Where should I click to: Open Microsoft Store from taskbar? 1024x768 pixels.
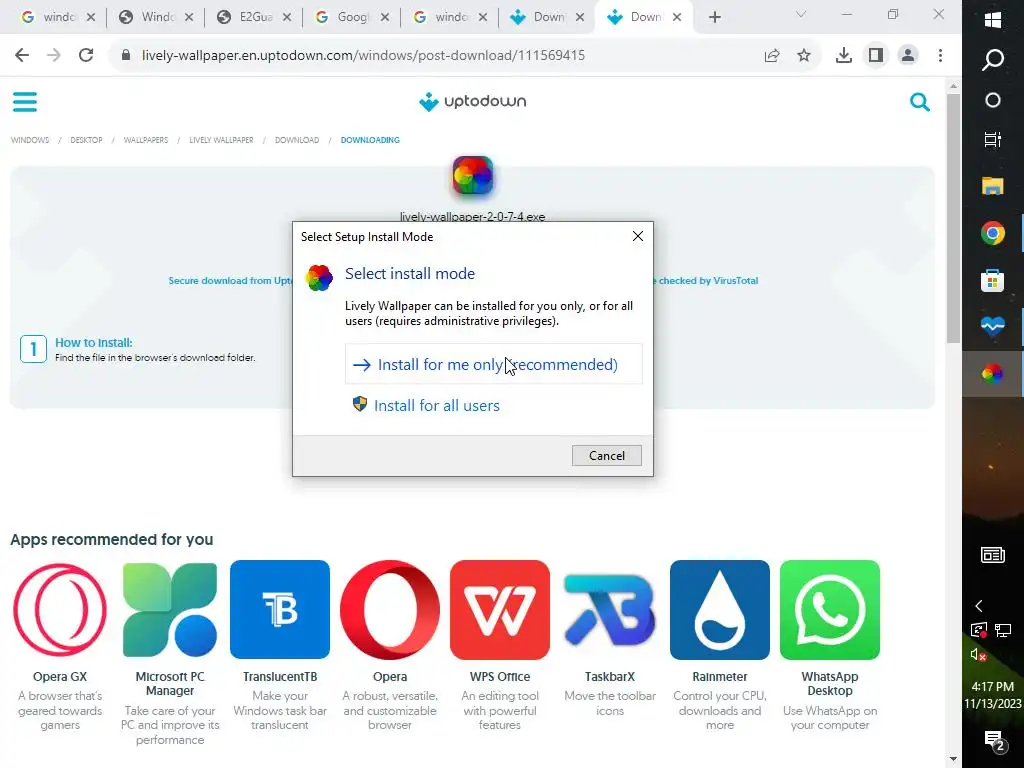click(993, 280)
